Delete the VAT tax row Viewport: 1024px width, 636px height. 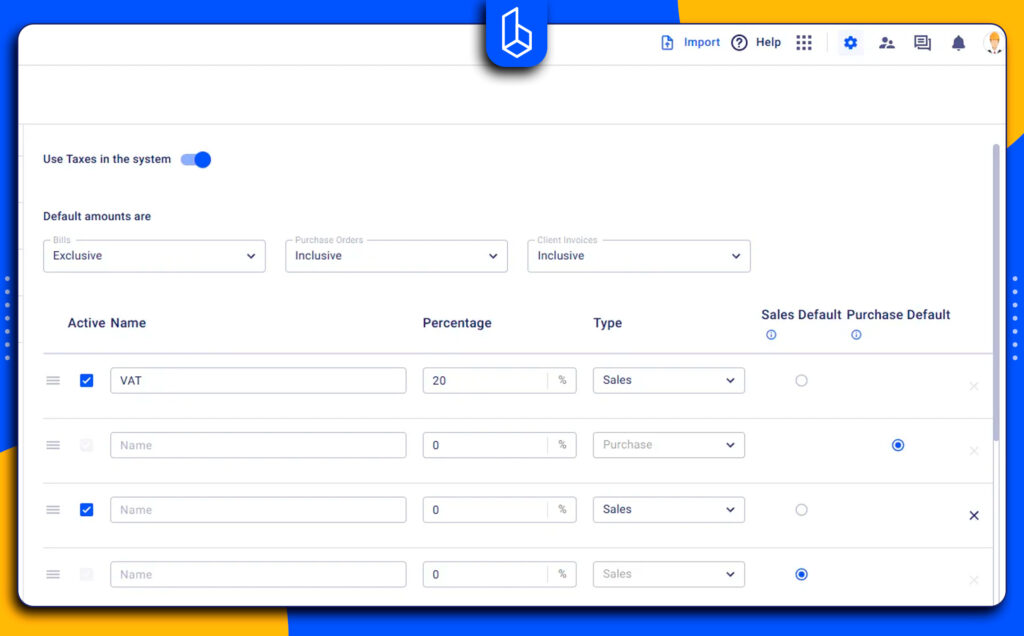point(974,386)
